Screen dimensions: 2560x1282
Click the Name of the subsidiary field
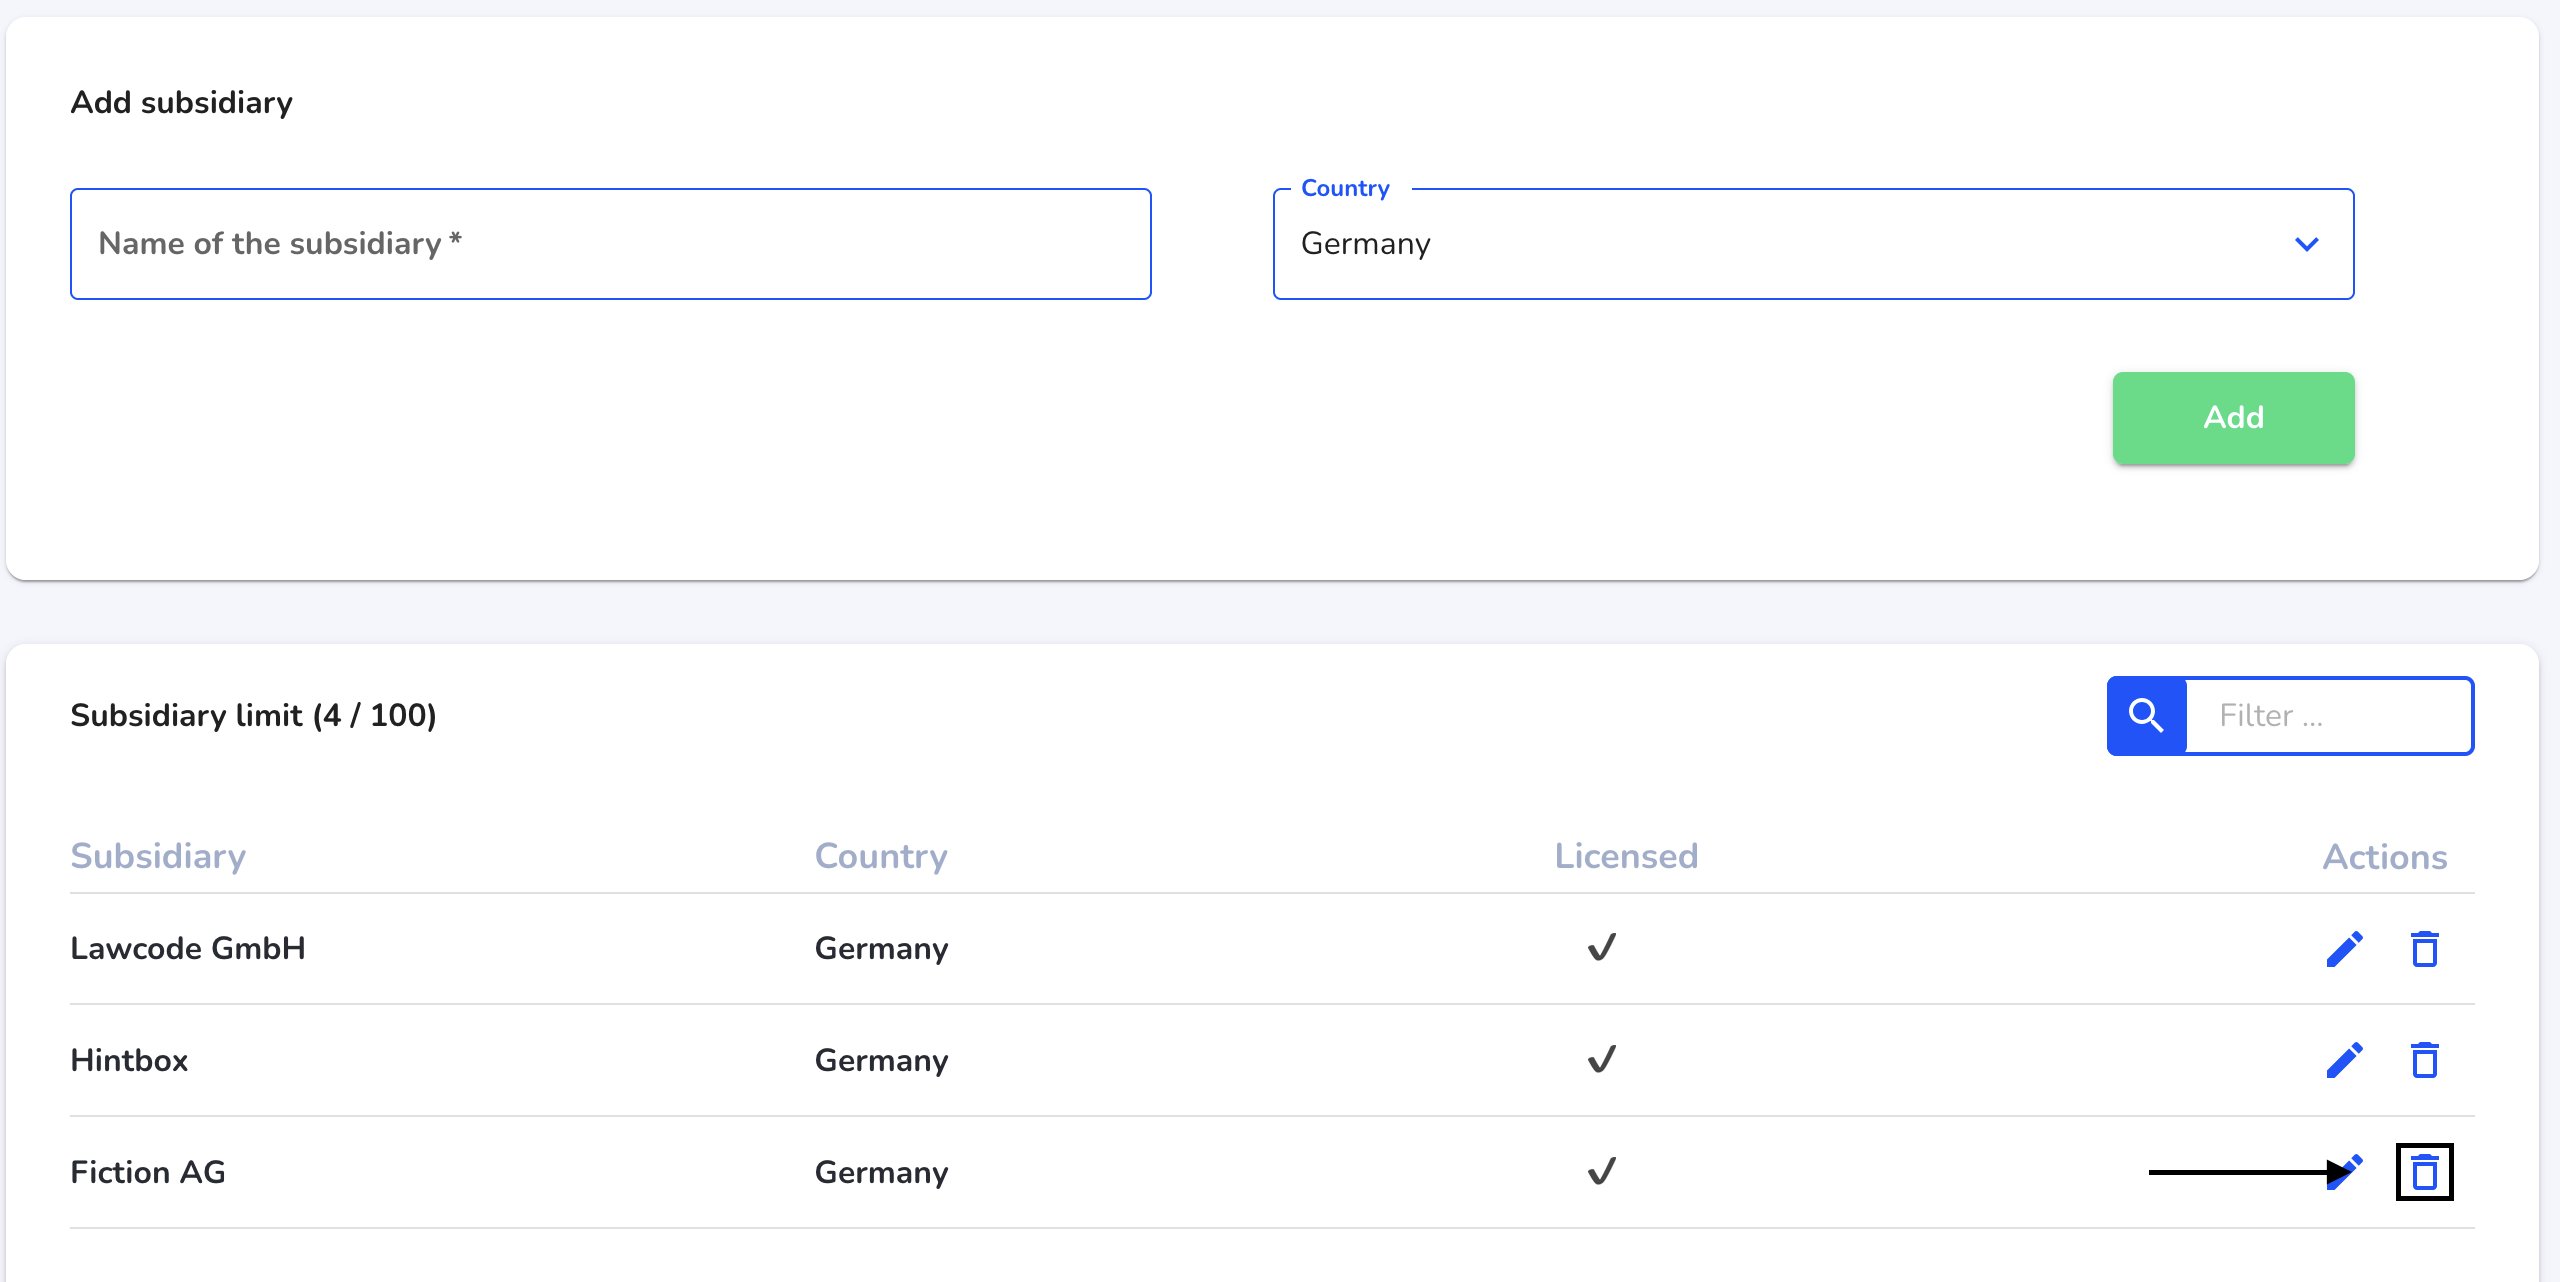click(x=611, y=244)
